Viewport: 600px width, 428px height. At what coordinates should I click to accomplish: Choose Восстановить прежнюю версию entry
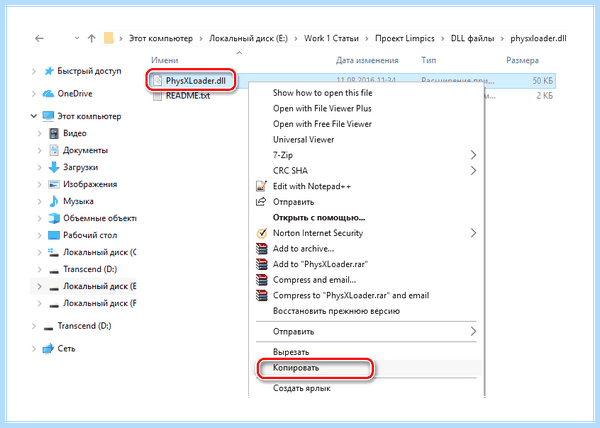[x=336, y=311]
